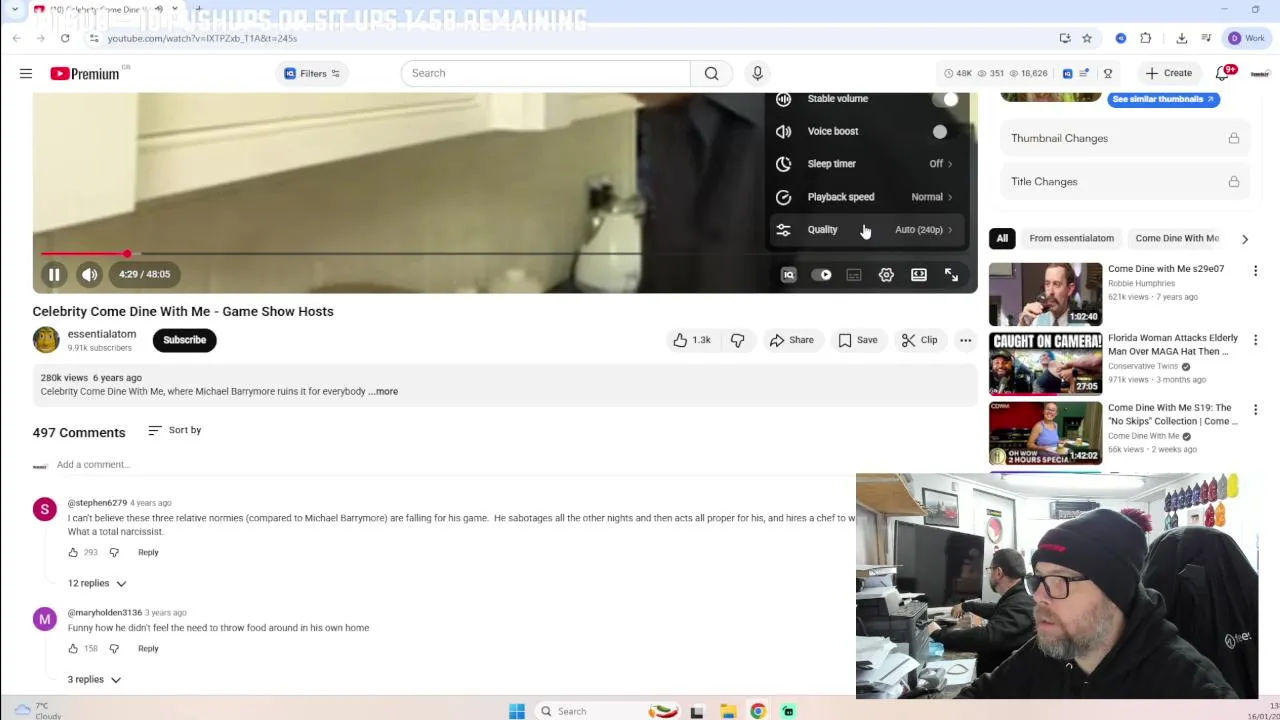The image size is (1280, 720).
Task: Click vidIQ logo icon in stats bar
Action: (1067, 73)
